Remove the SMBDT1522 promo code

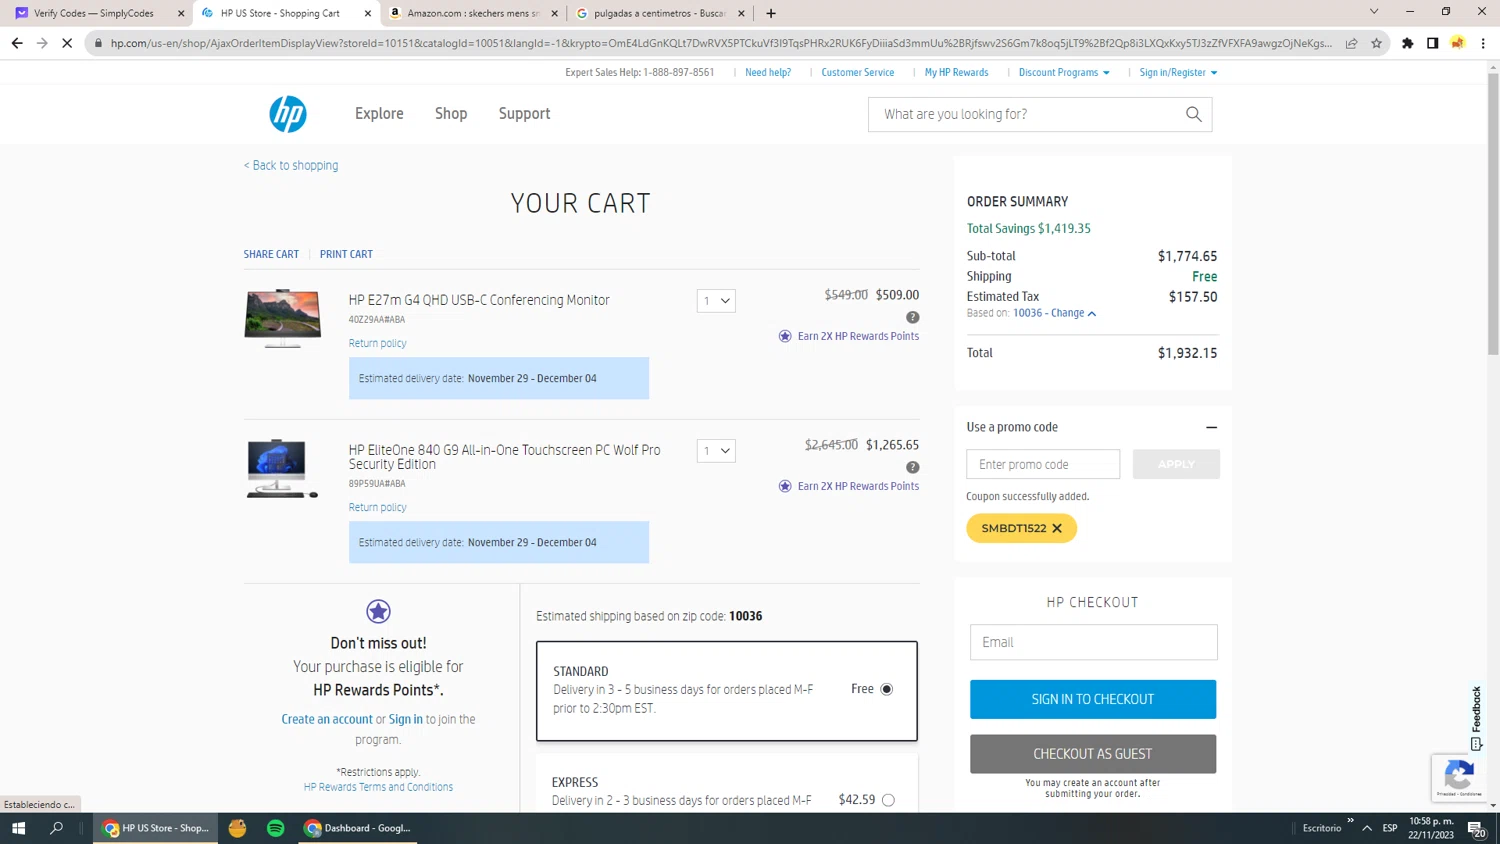tap(1057, 528)
